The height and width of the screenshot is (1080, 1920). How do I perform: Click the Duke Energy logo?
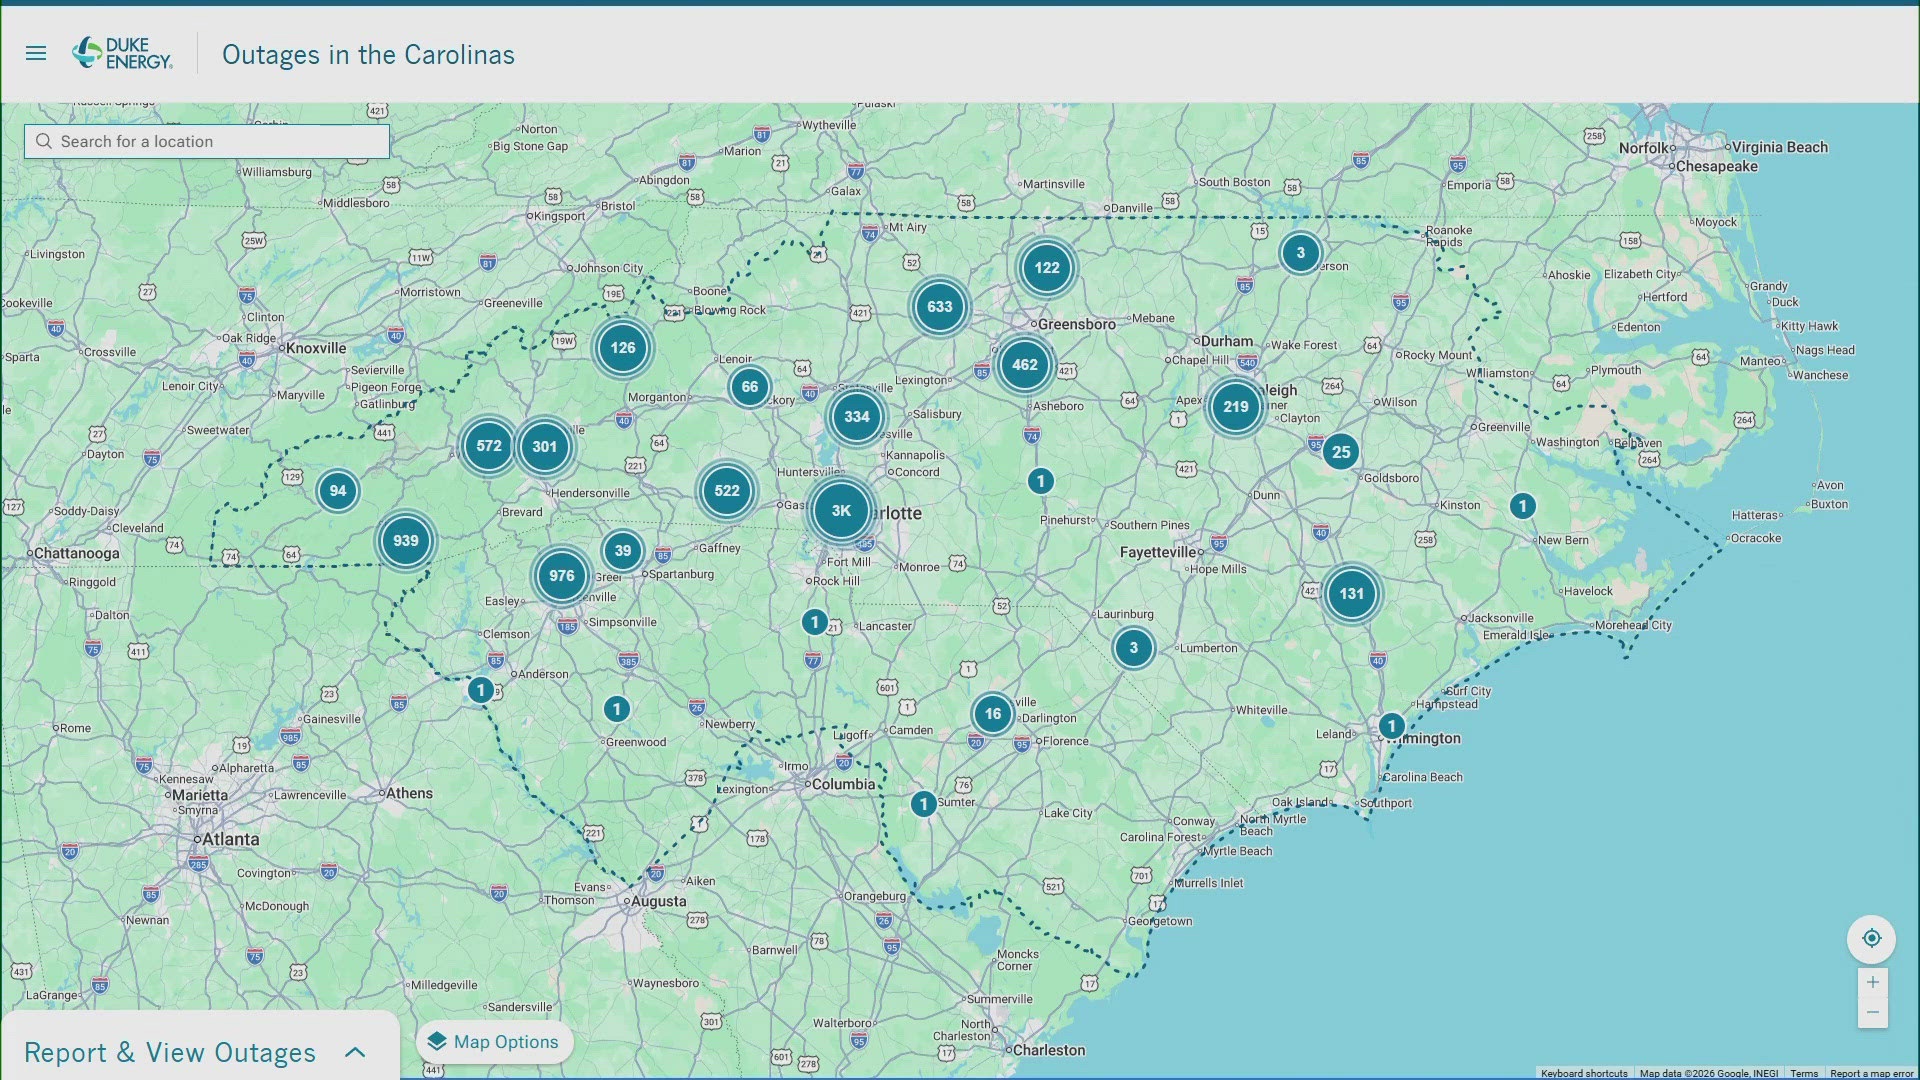[122, 53]
